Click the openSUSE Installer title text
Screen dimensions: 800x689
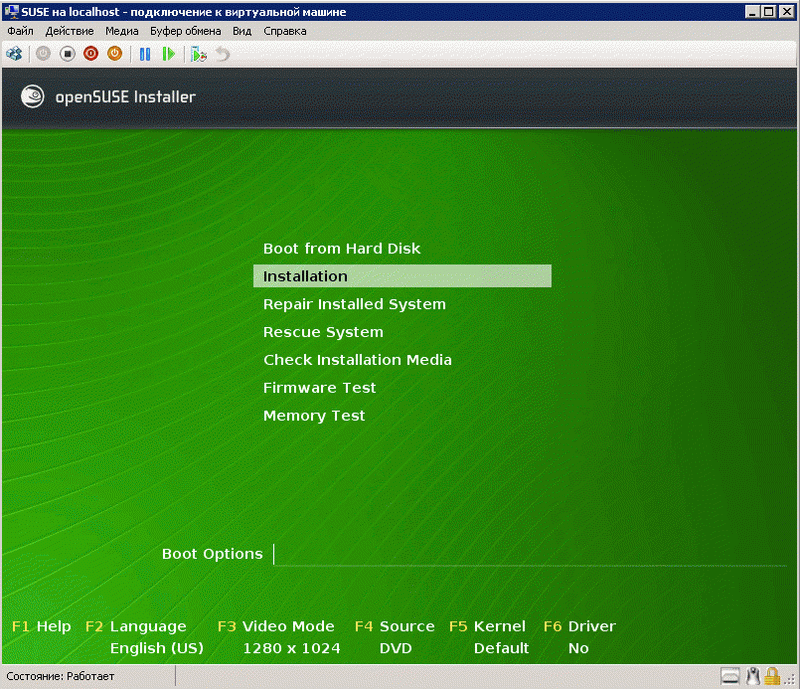tap(126, 97)
